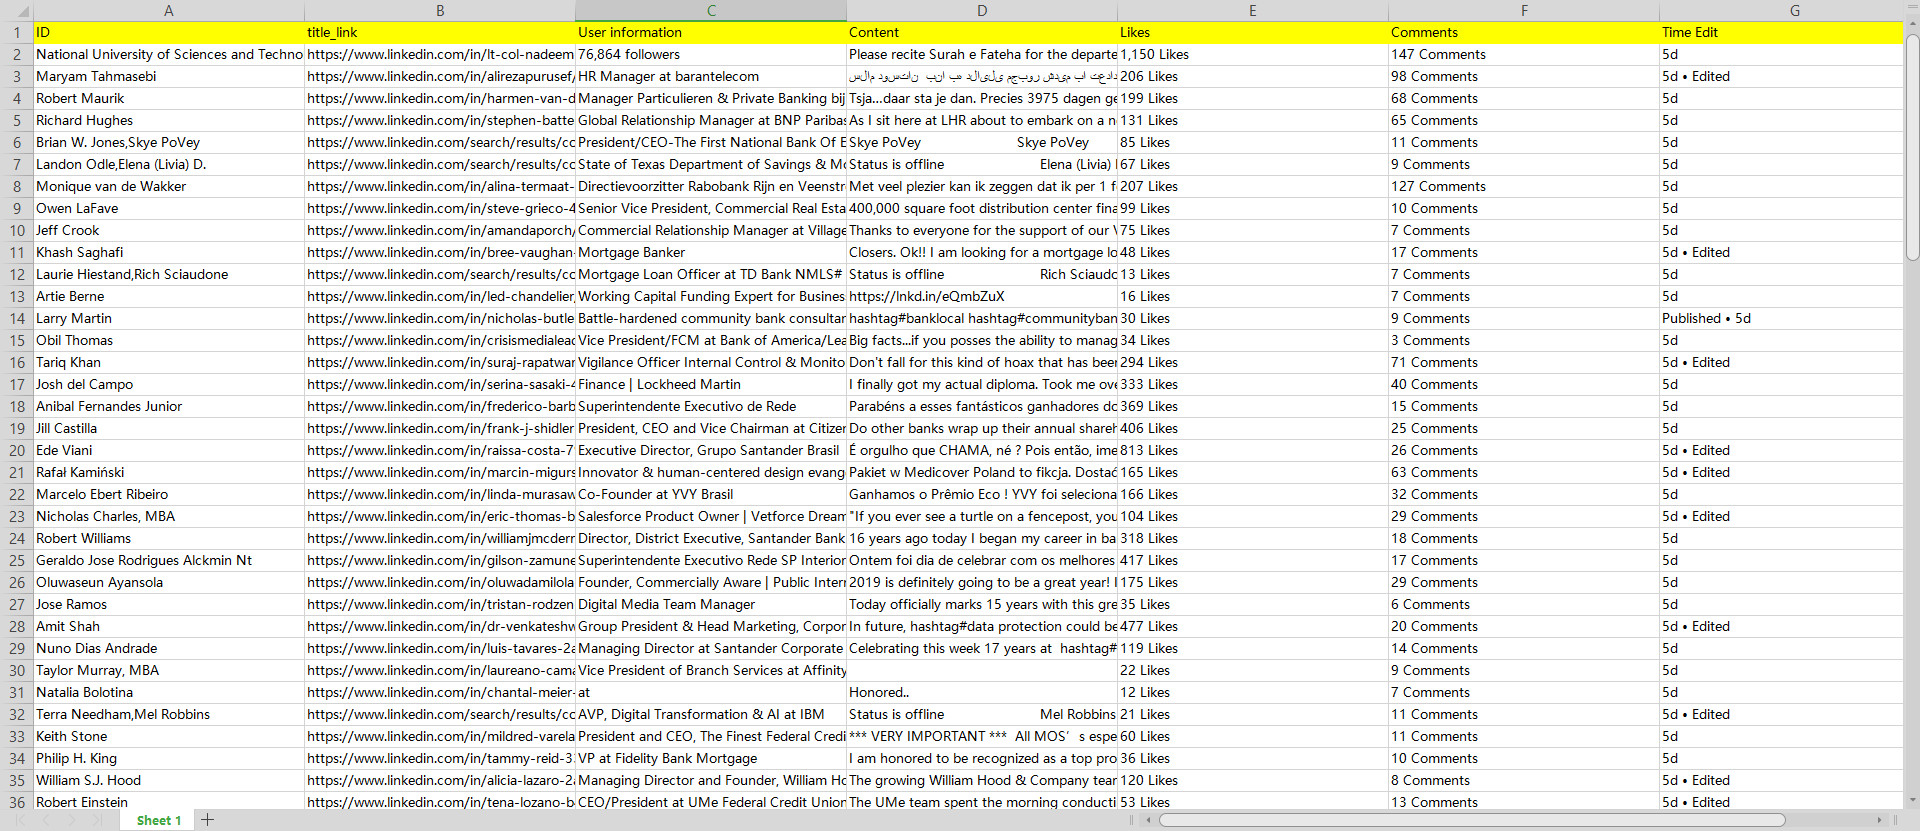Select the 'title_link' header cell
Image resolution: width=1920 pixels, height=831 pixels.
point(440,32)
